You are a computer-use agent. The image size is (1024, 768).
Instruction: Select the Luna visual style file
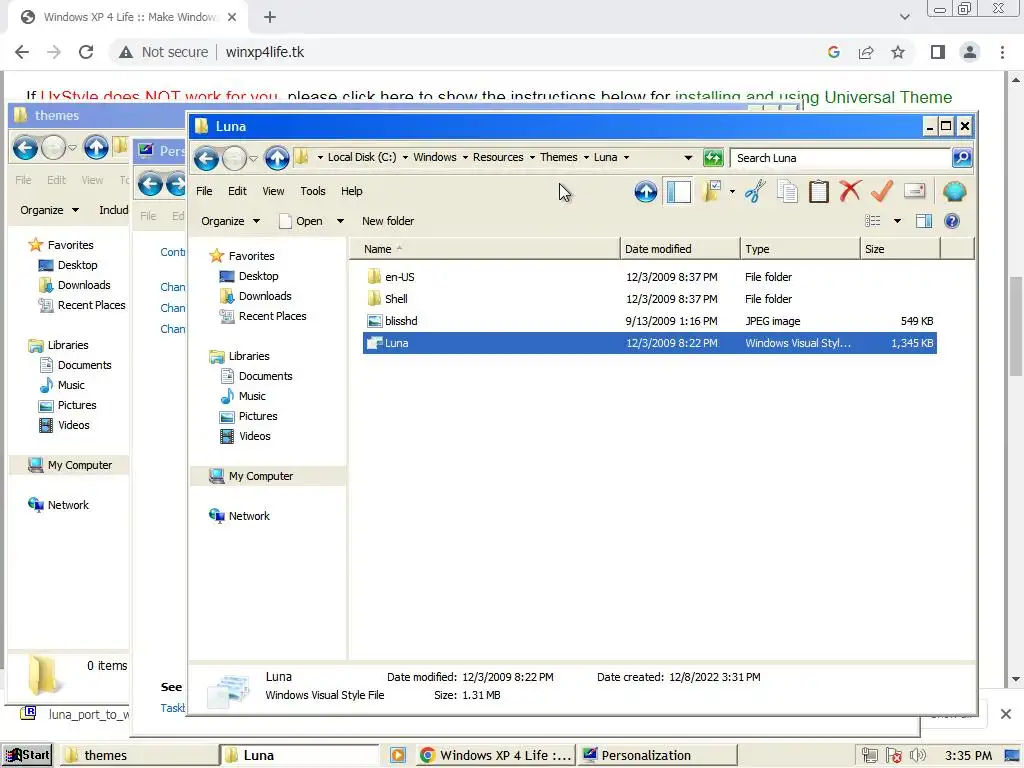pos(650,344)
